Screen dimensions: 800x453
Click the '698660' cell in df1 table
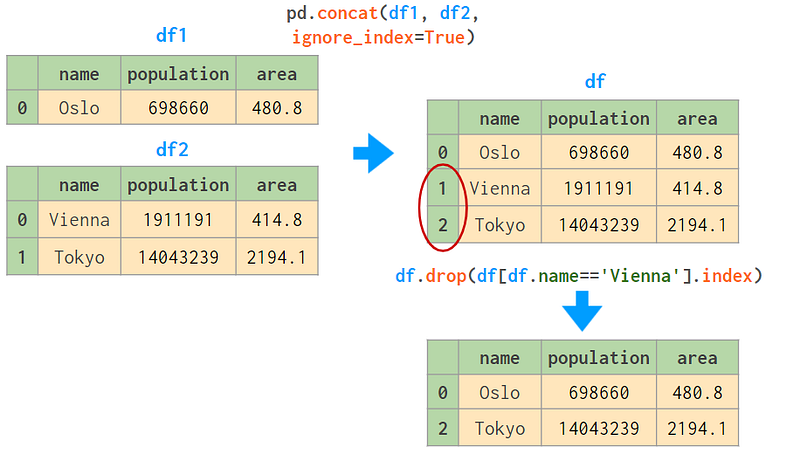pyautogui.click(x=178, y=108)
